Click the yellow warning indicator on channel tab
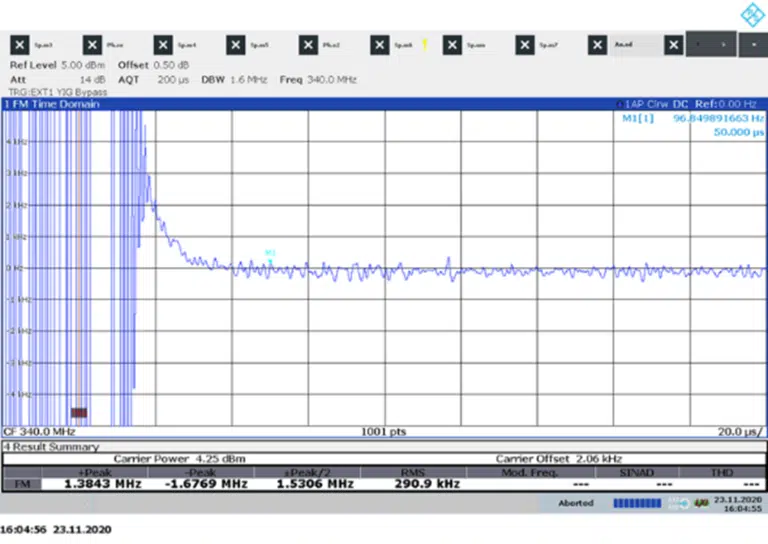The width and height of the screenshot is (768, 544). tap(425, 44)
